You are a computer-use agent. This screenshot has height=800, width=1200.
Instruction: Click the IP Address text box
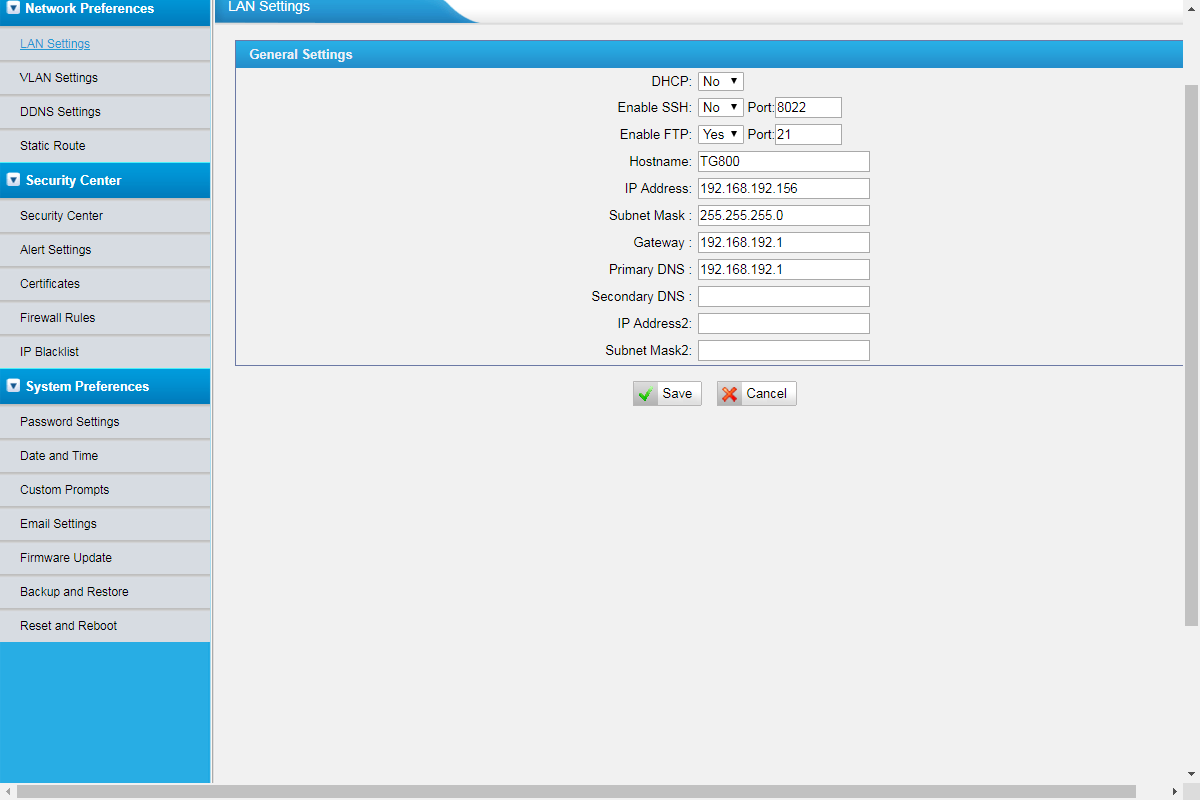coord(783,188)
